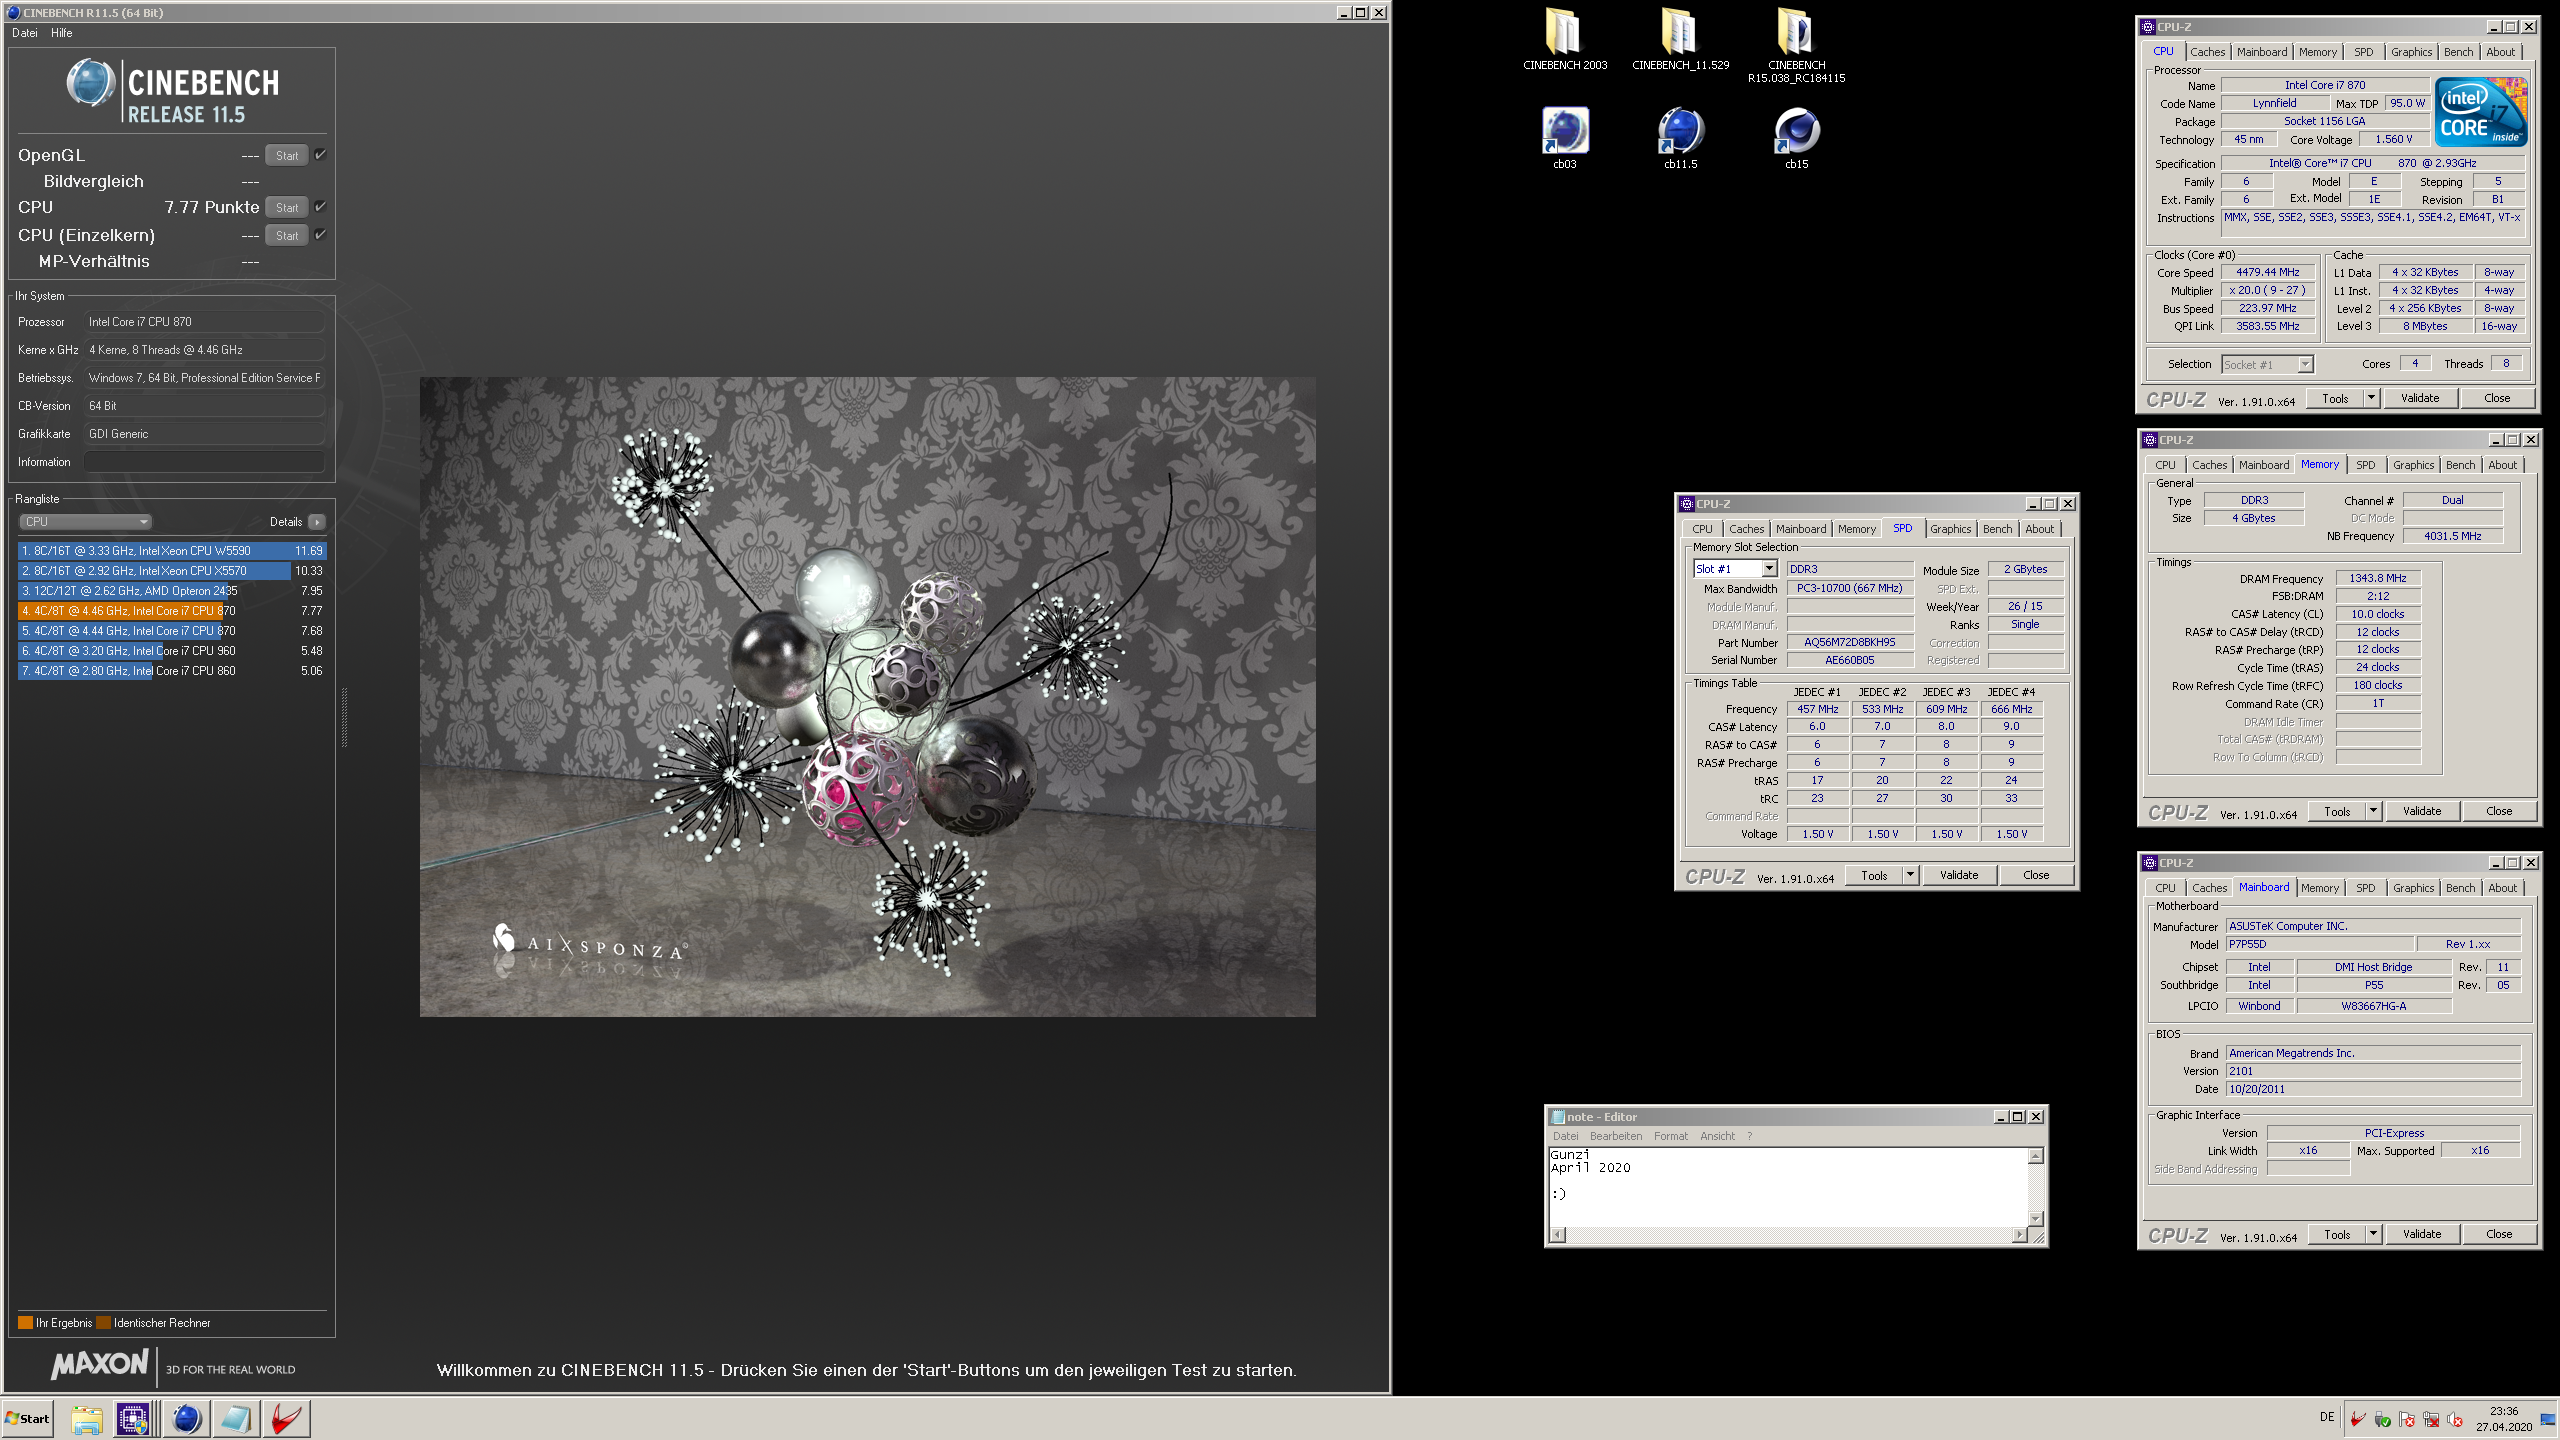Open the CINEBENCH R15.038_RC184115 folder
Screen dimensions: 2560x1440
pyautogui.click(x=1796, y=45)
